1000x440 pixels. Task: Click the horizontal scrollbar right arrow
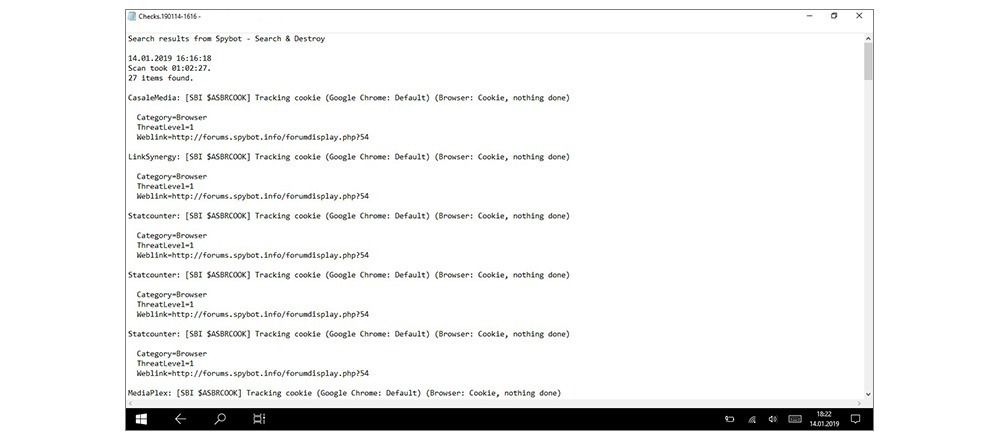coord(859,403)
